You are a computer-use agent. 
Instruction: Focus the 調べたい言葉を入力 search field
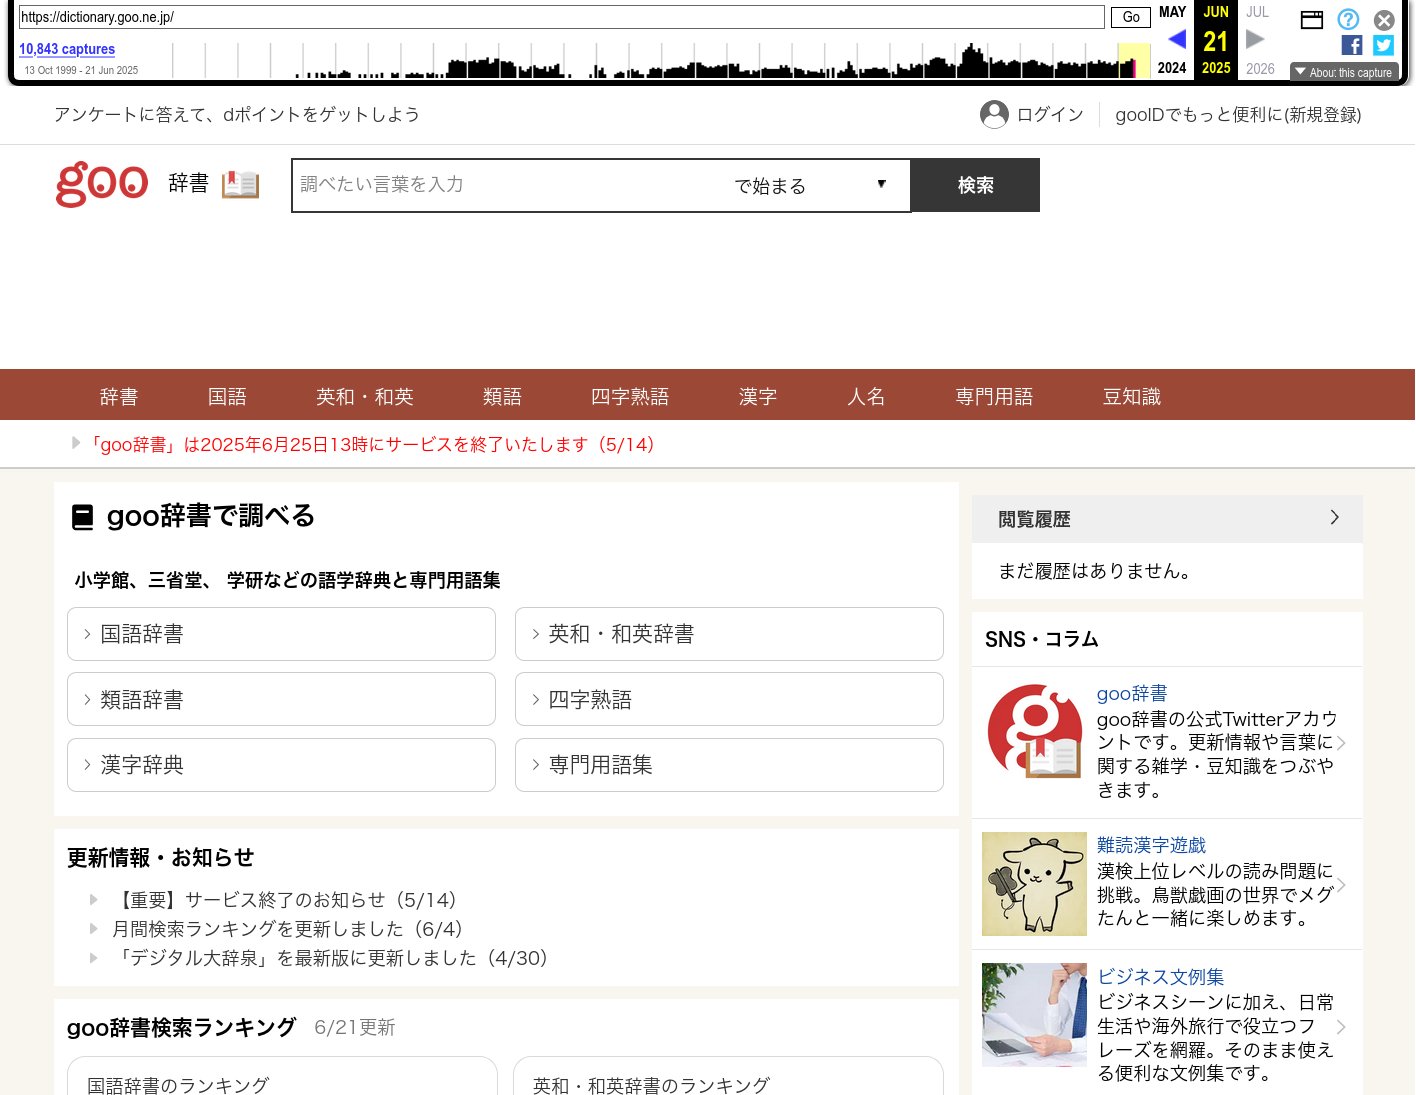pos(510,185)
